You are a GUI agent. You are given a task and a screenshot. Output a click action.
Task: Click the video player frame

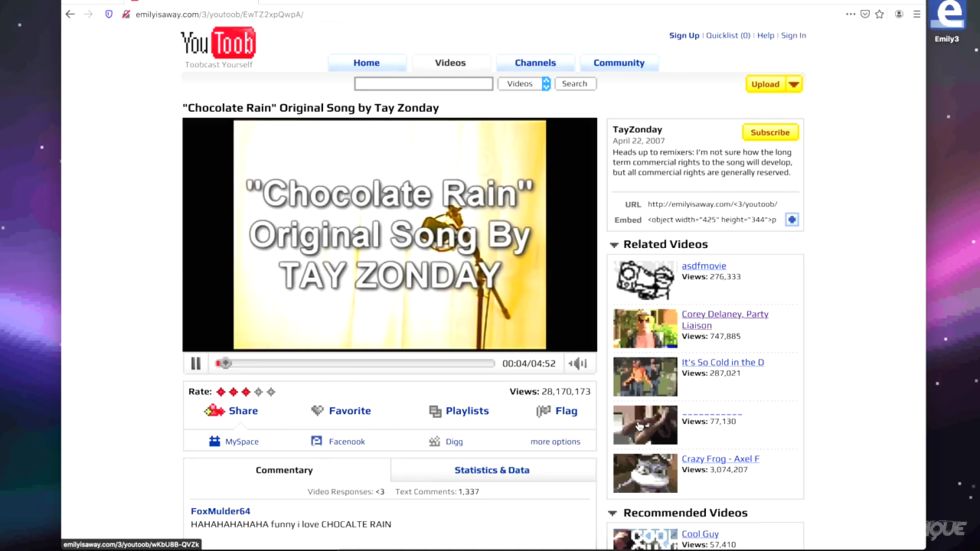389,235
